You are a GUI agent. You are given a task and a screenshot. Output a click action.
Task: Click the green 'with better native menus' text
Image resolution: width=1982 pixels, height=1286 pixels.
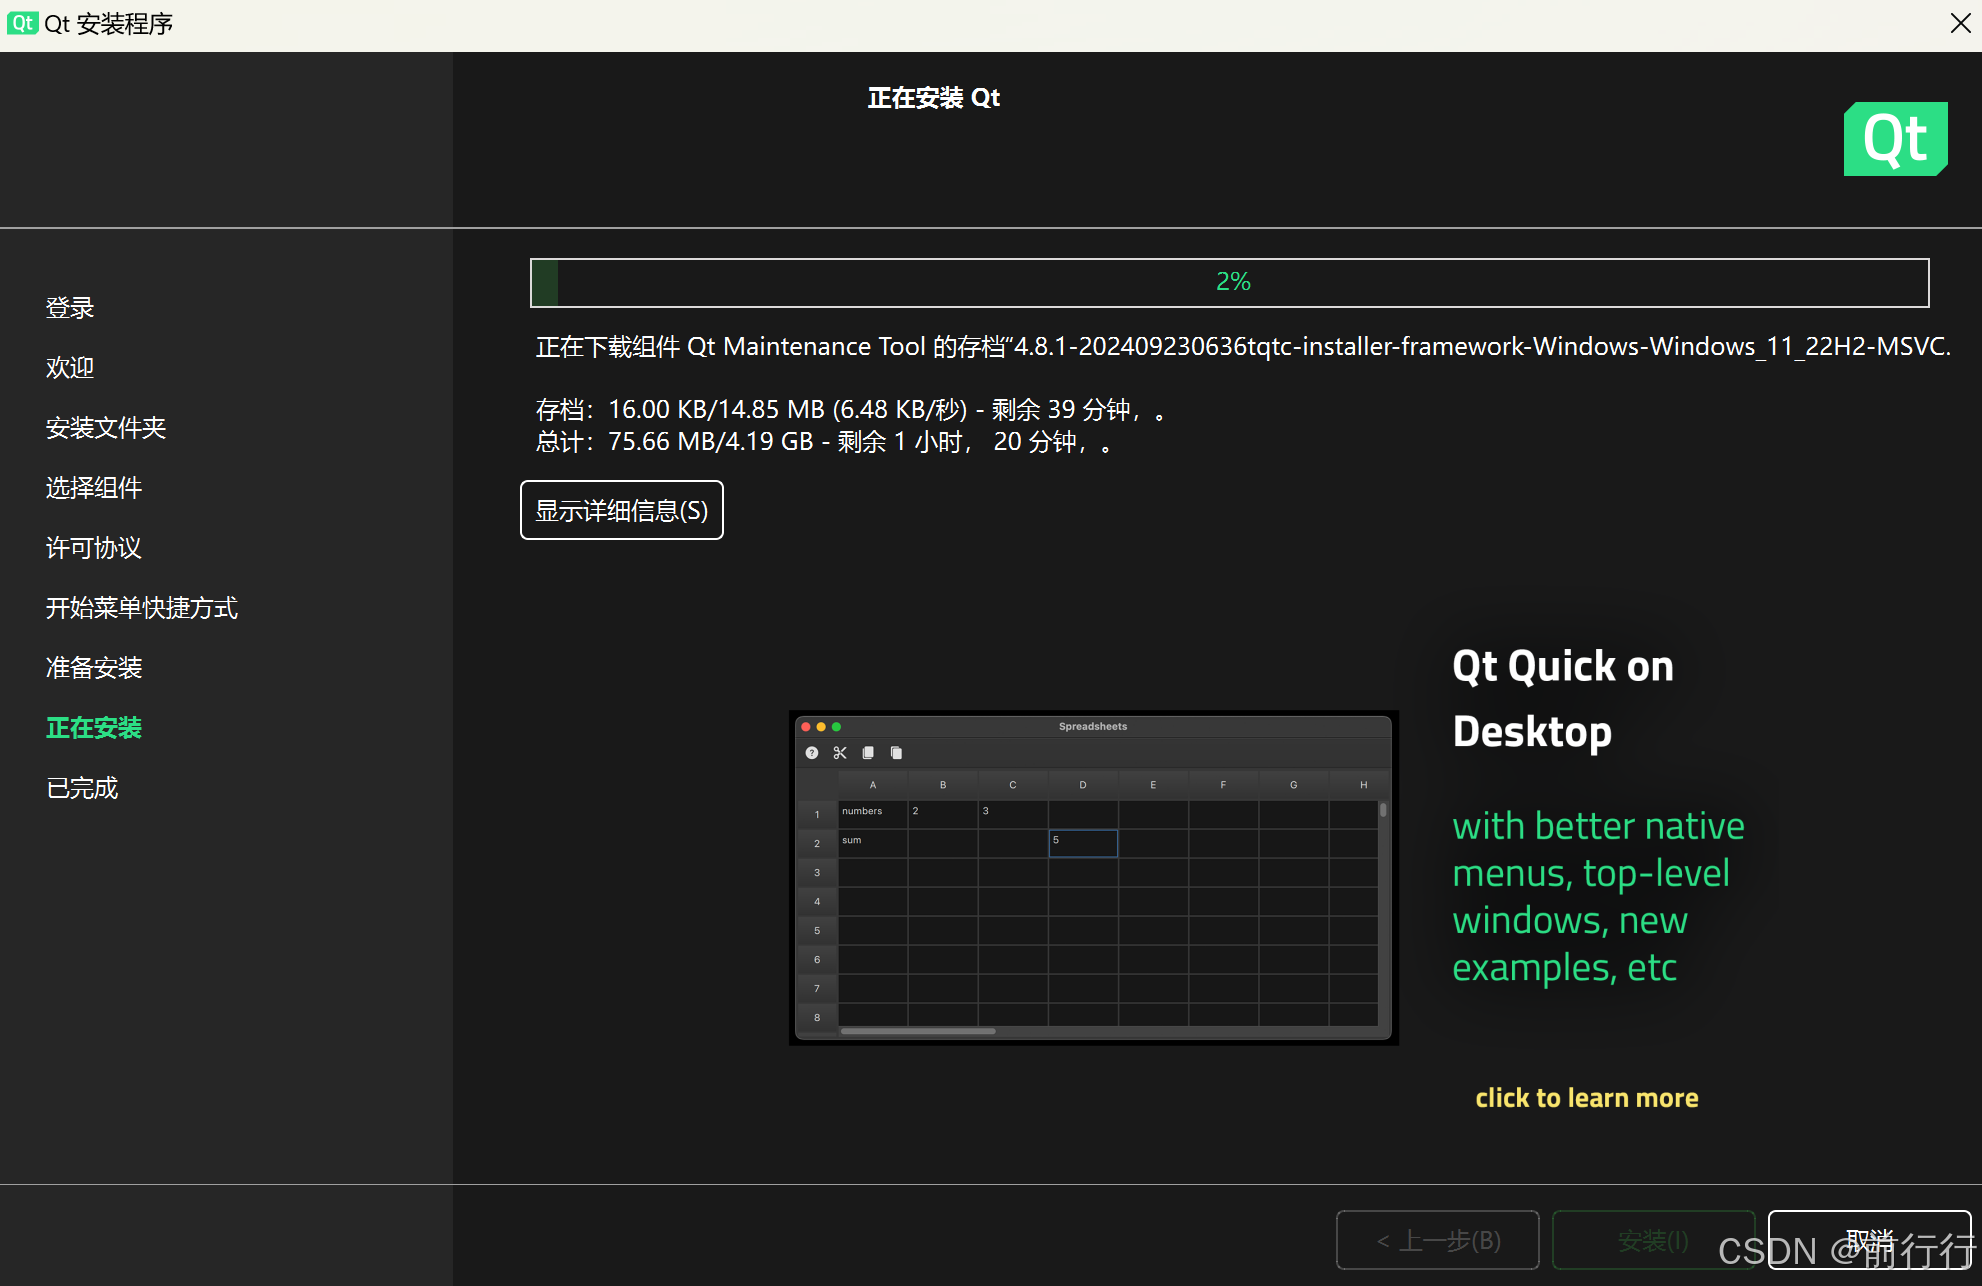click(1598, 897)
